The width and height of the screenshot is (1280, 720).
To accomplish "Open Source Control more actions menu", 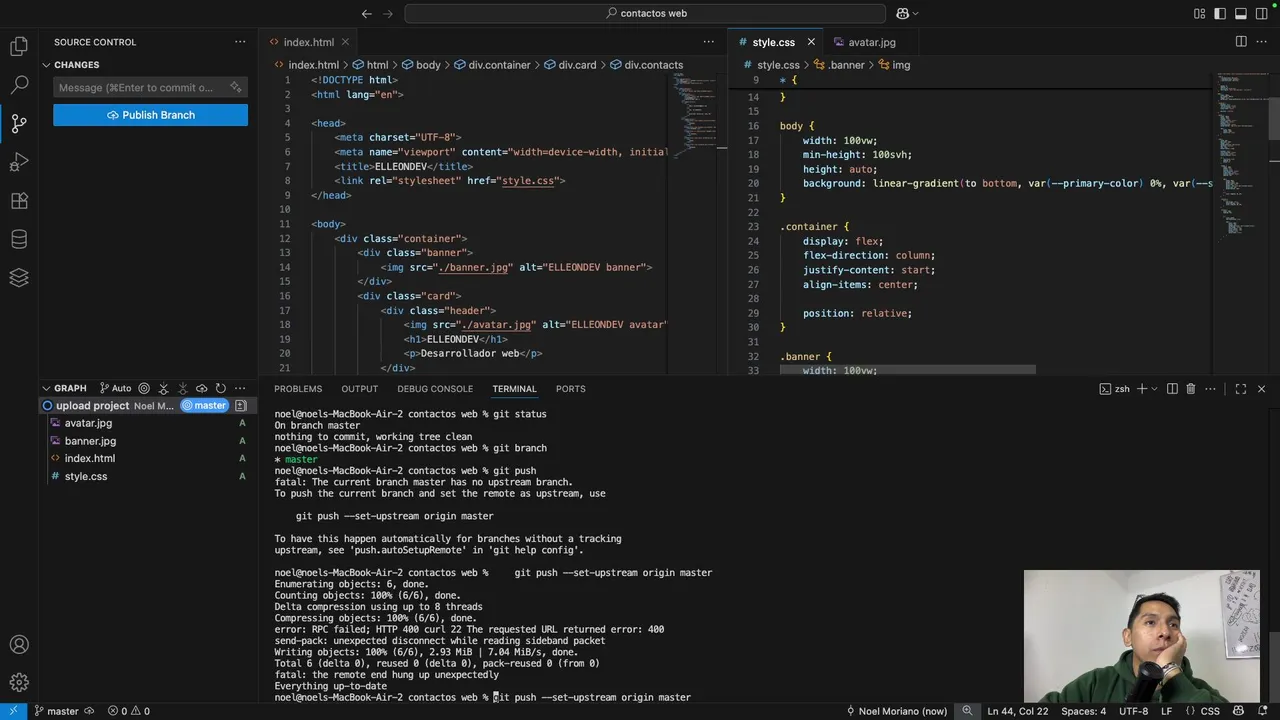I will (240, 42).
